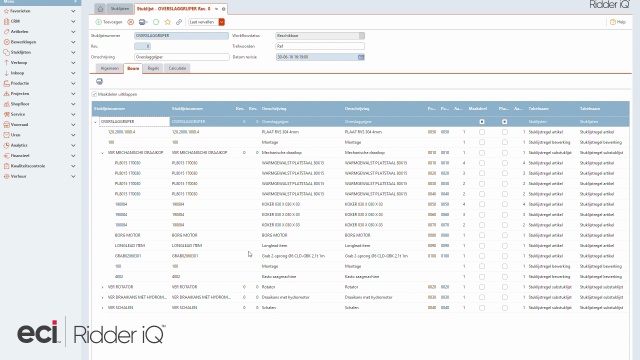Click the printer icon in top toolbar
Screen dimensions: 640x360
[x=142, y=22]
